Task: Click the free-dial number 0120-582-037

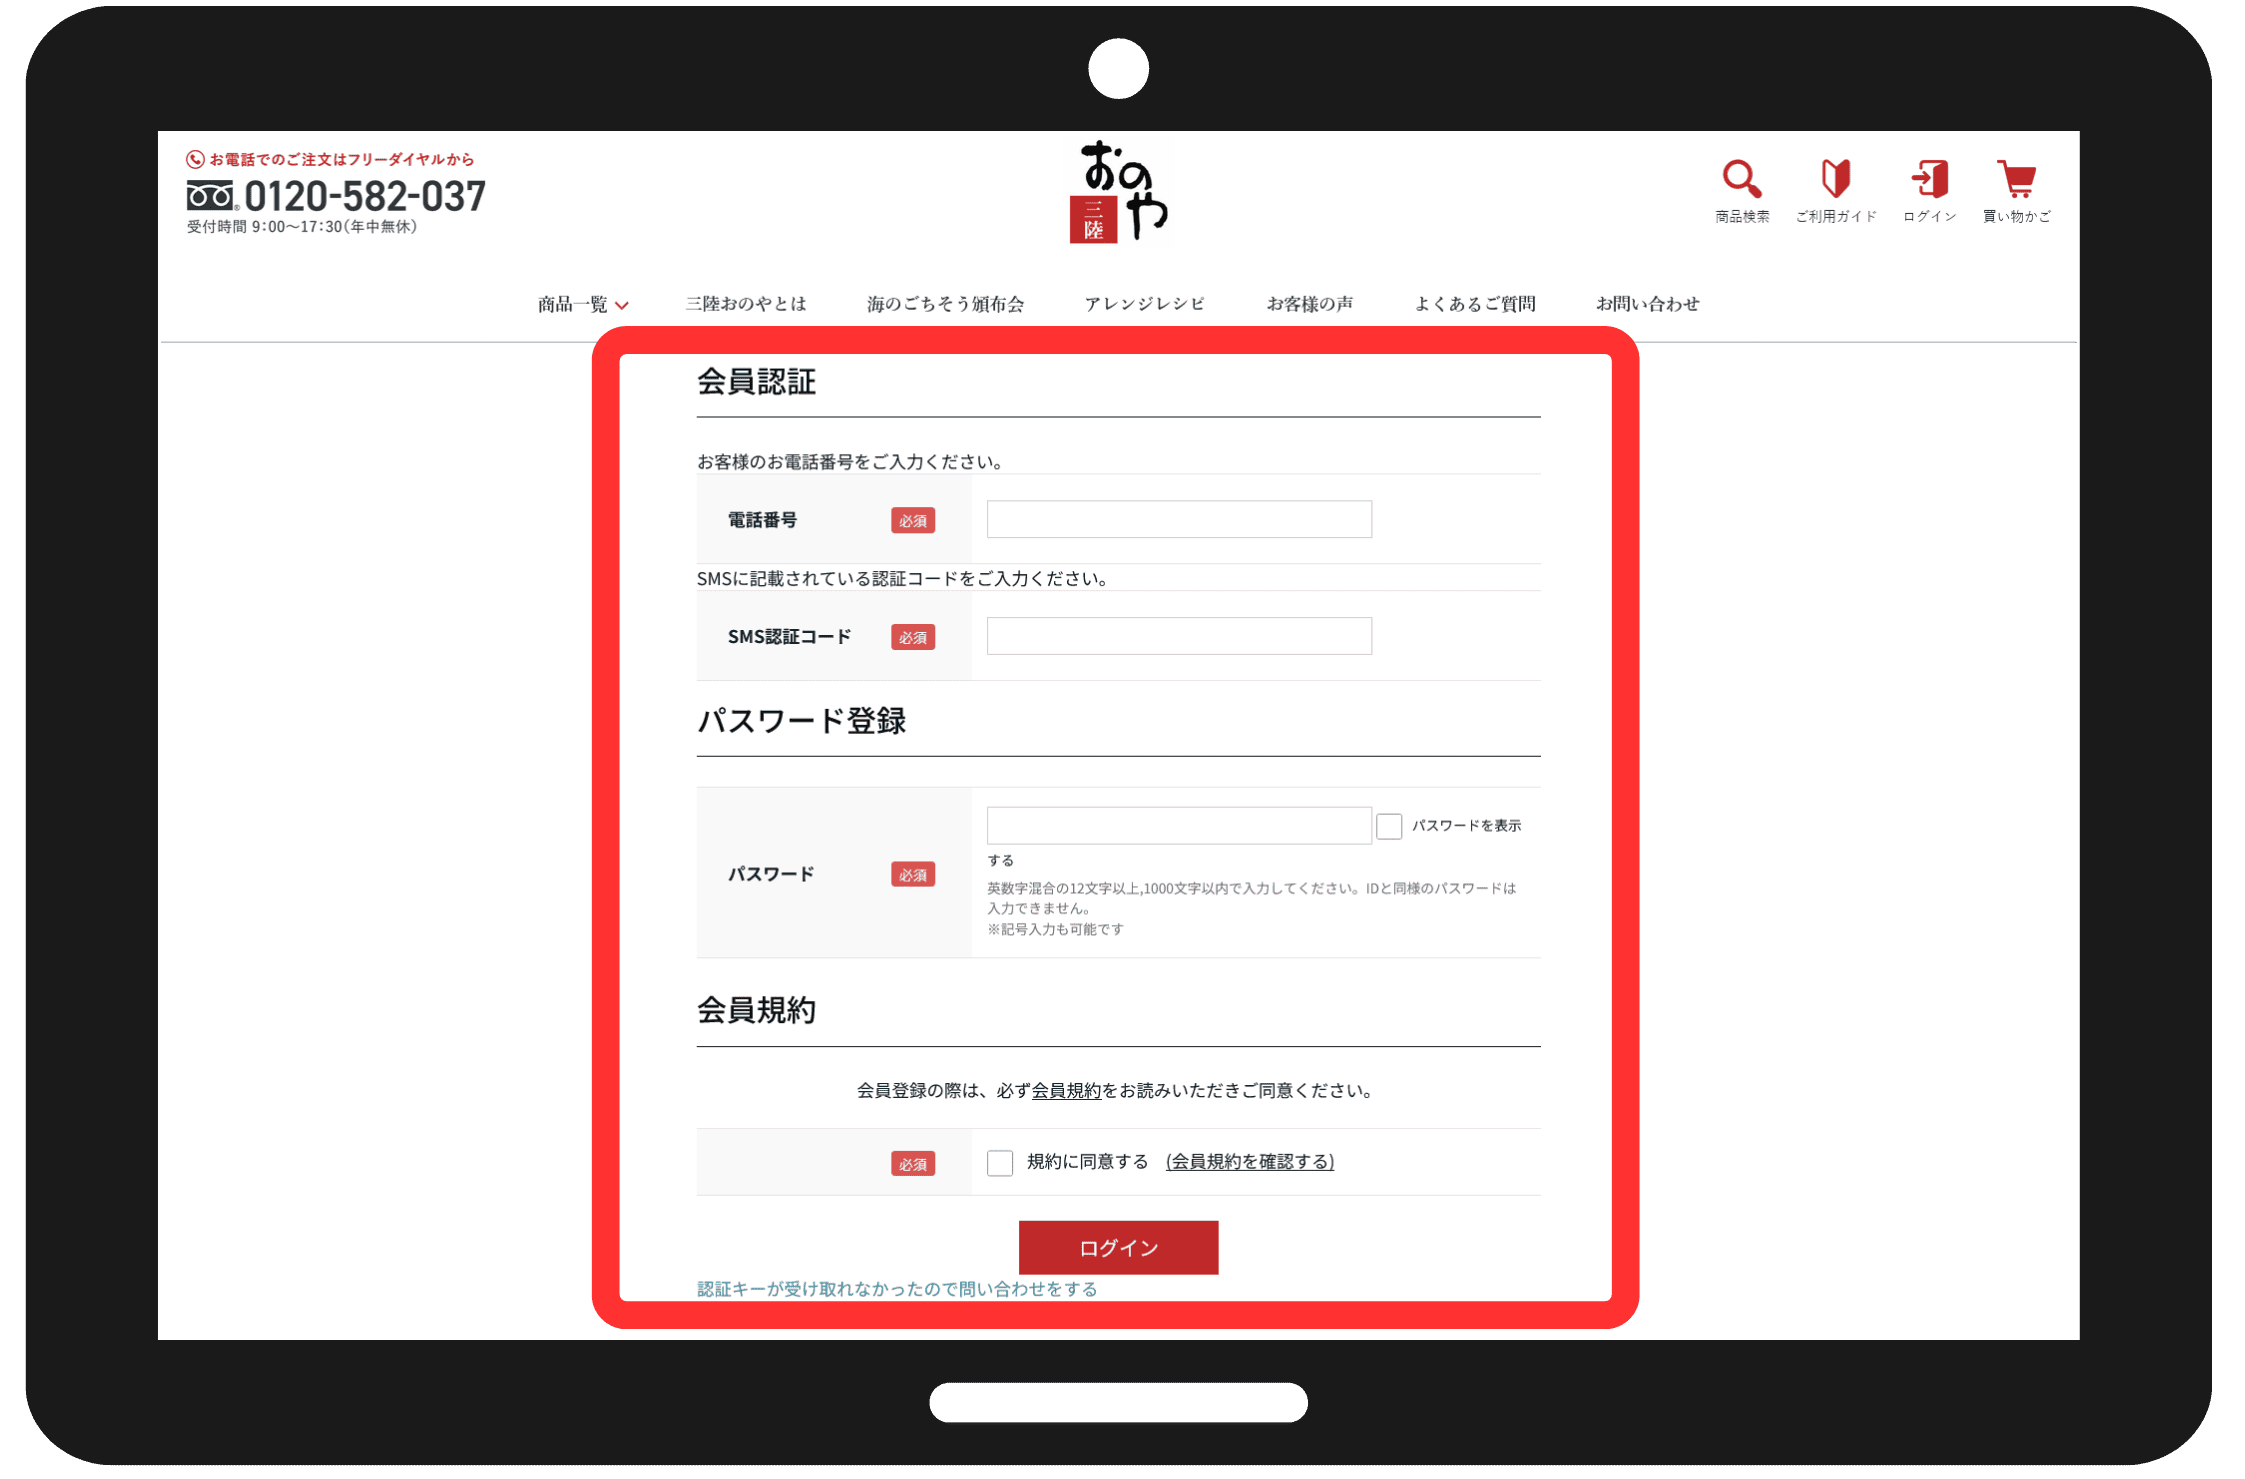Action: 364,196
